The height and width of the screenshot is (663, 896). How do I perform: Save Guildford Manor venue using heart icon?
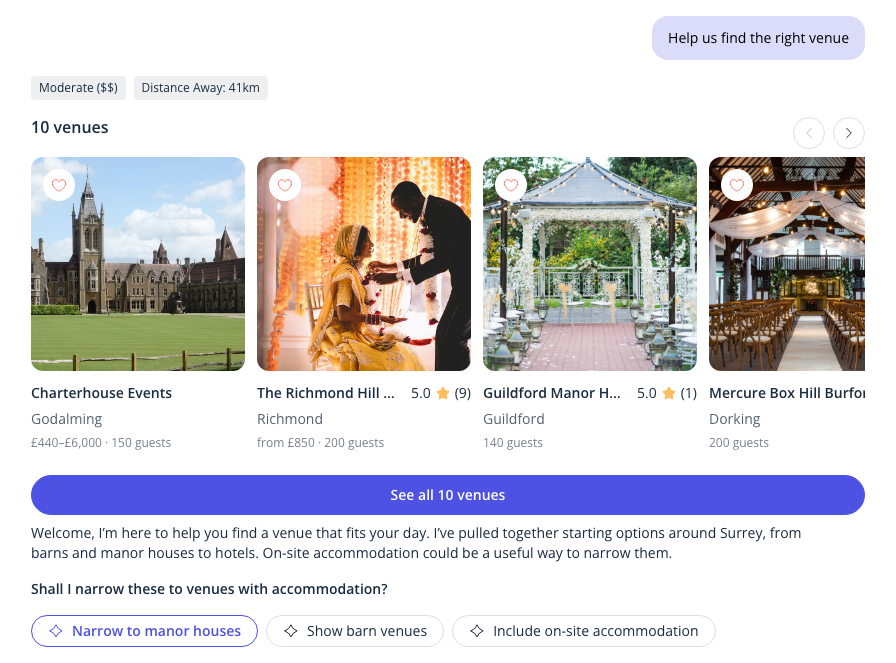511,185
